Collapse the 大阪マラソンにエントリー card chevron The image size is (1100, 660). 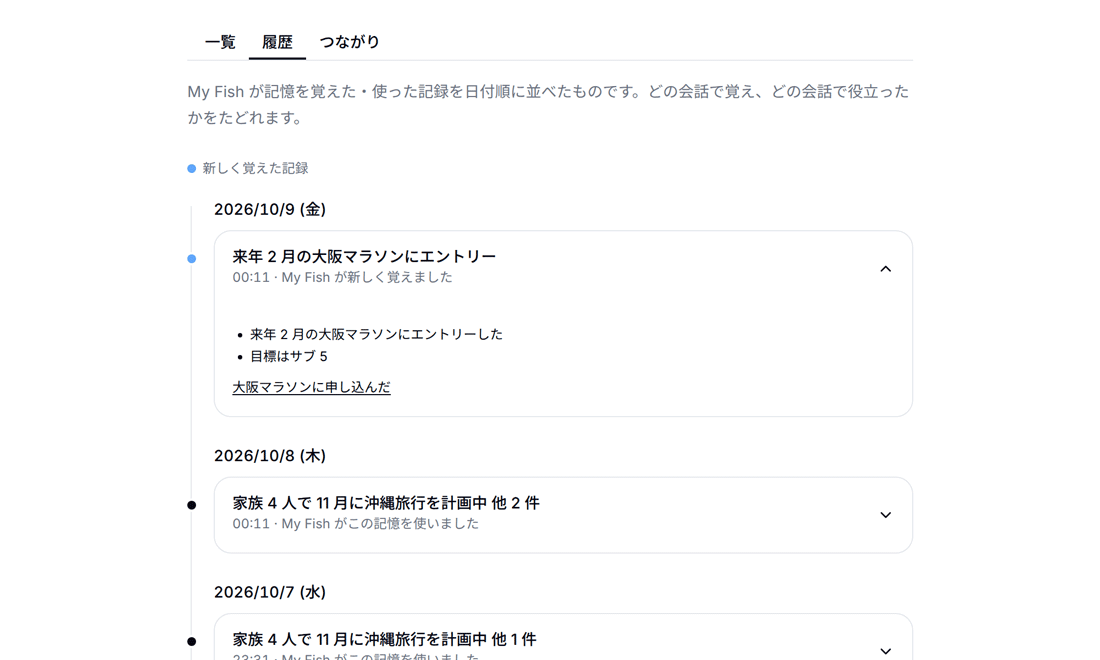coord(885,269)
